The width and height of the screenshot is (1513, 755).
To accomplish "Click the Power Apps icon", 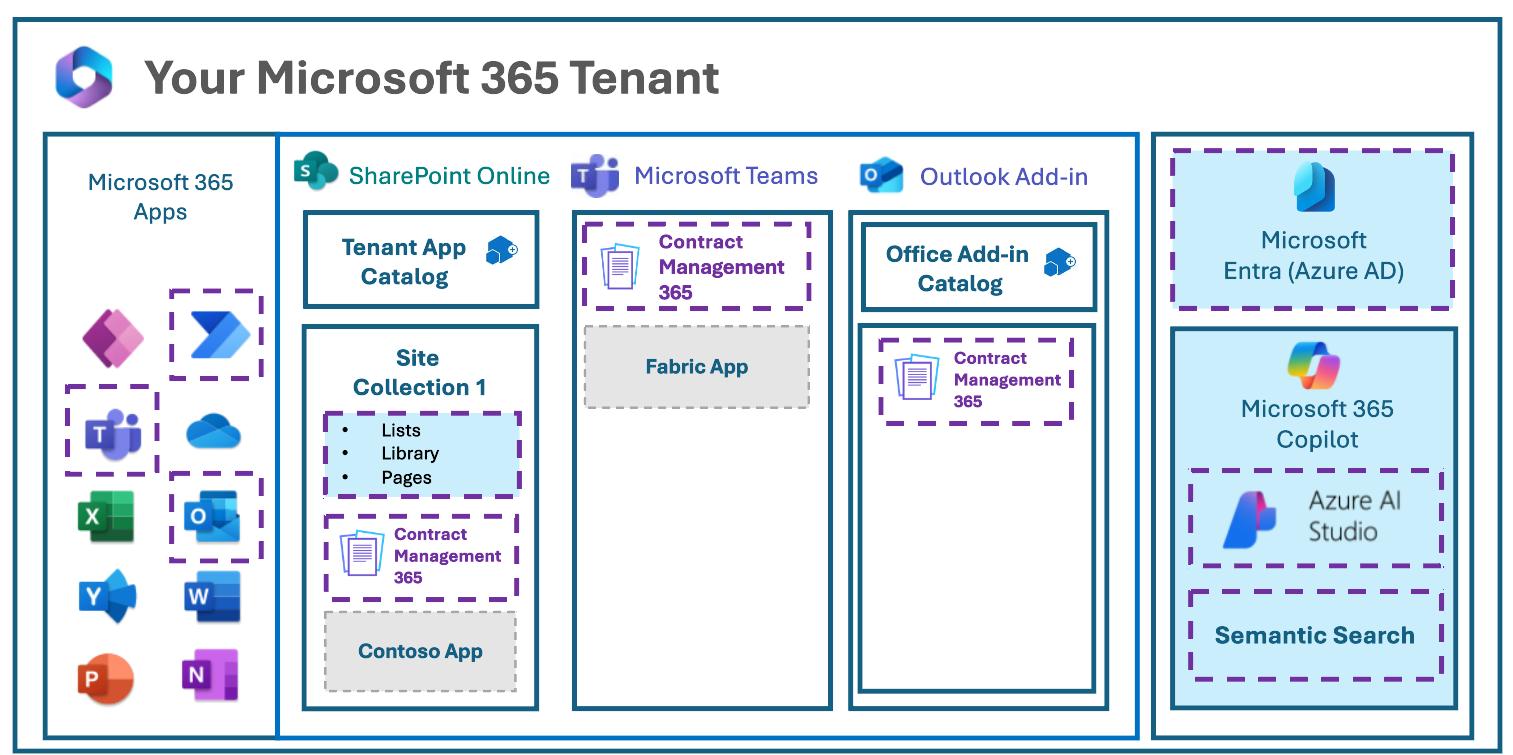I will (112, 337).
